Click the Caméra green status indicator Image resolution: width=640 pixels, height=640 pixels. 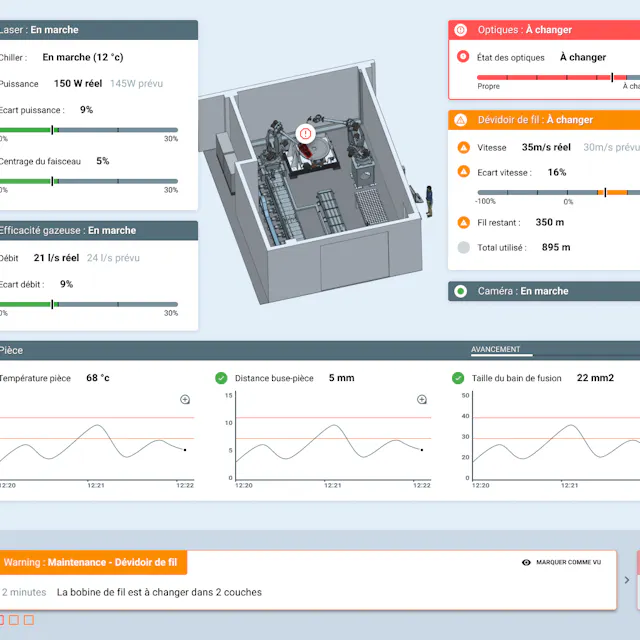461,291
